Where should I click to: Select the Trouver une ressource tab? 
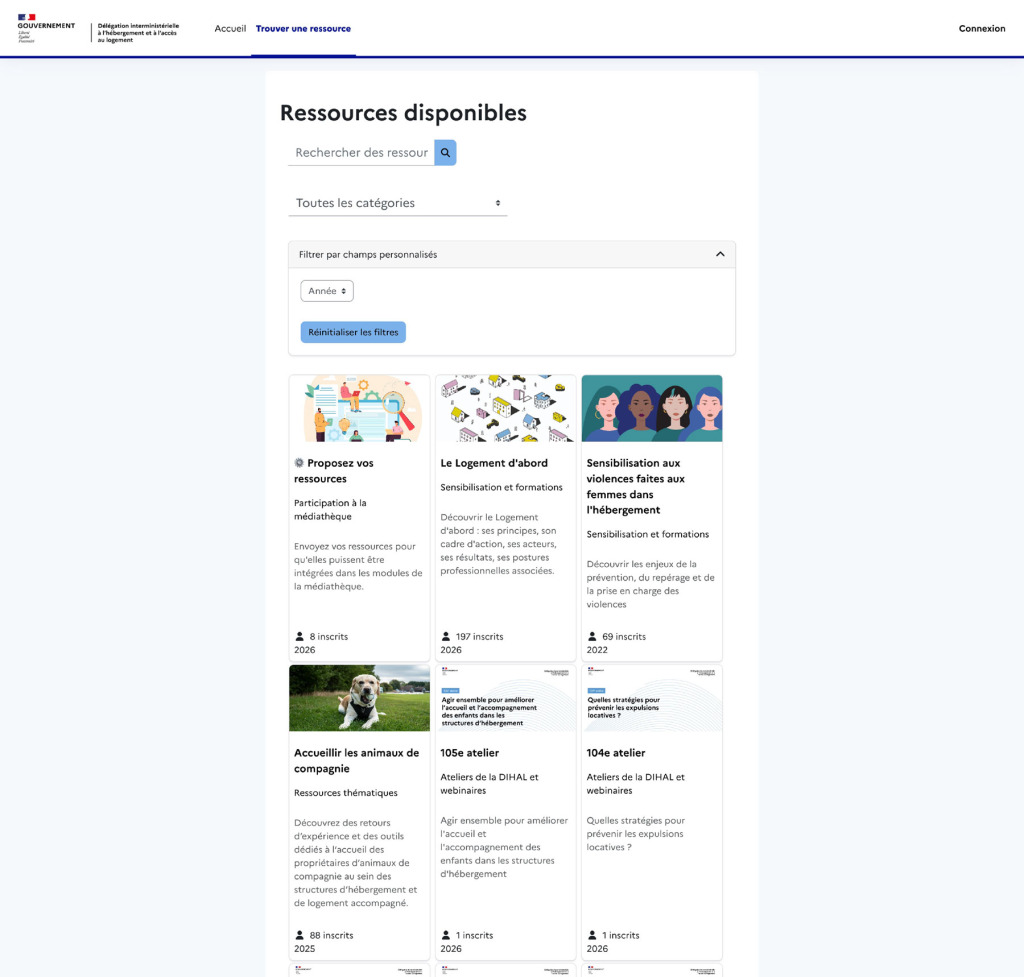coord(303,28)
